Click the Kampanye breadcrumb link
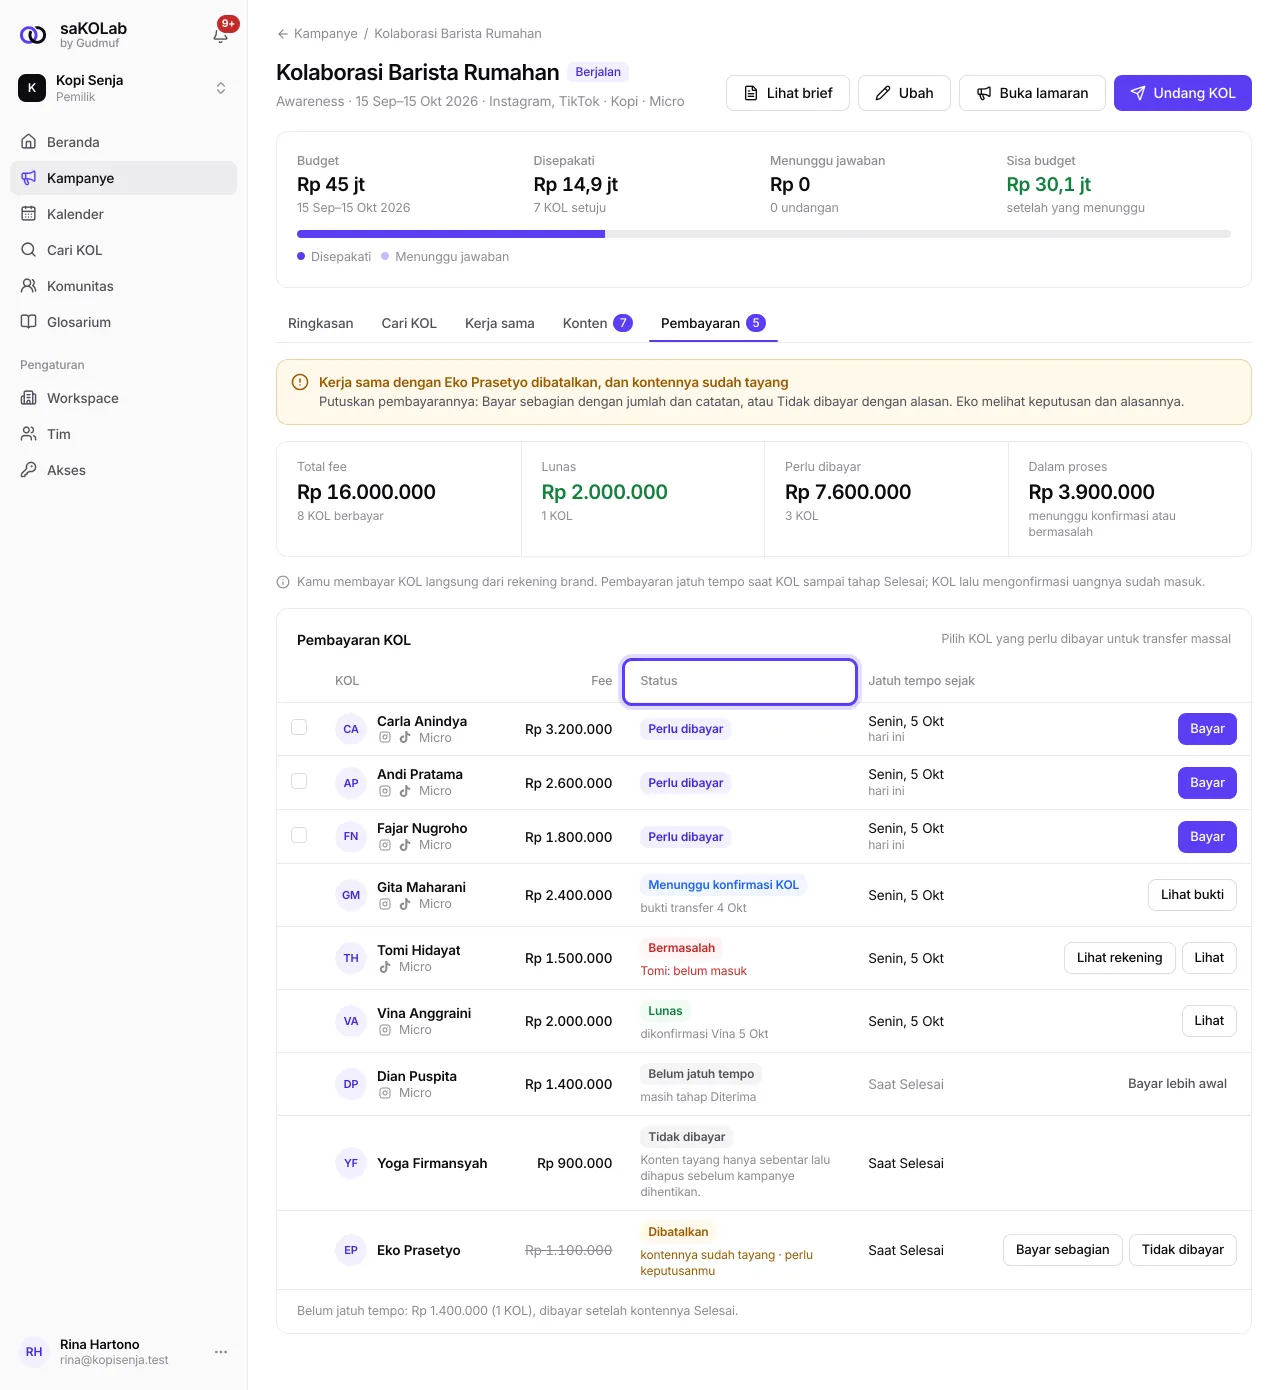The image size is (1280, 1390). 326,34
